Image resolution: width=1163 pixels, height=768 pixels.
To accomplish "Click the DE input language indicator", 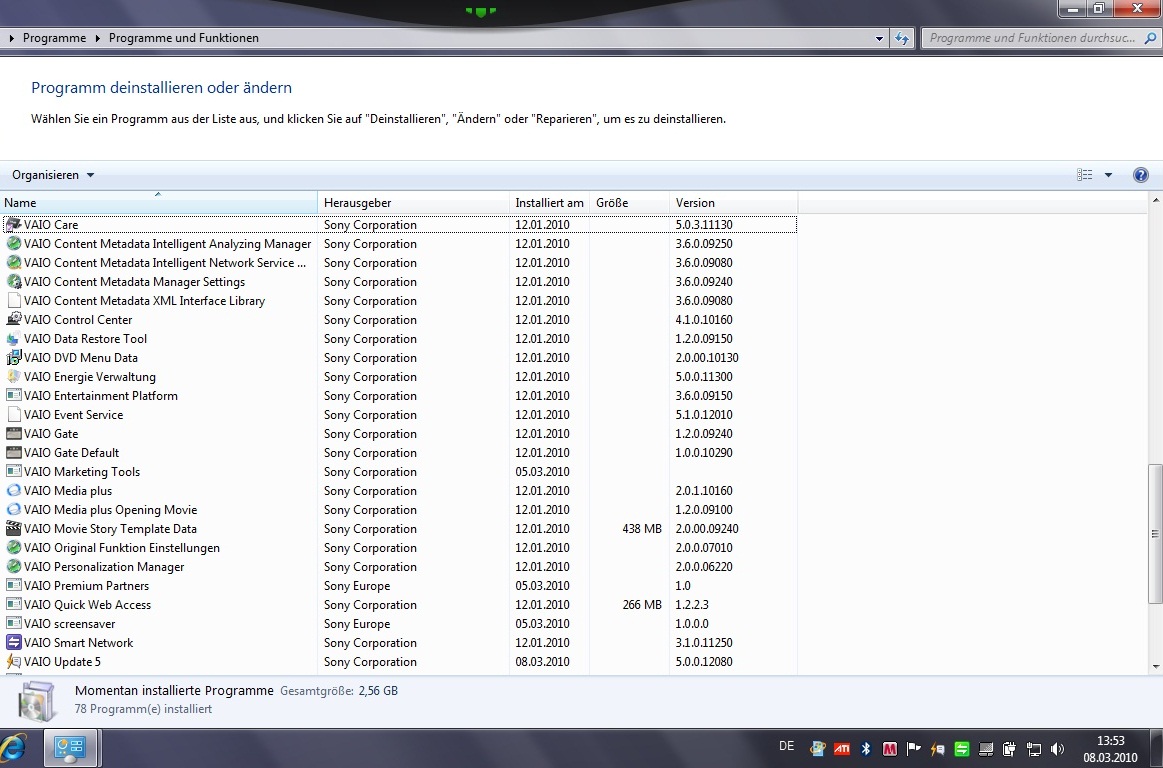I will click(x=787, y=746).
